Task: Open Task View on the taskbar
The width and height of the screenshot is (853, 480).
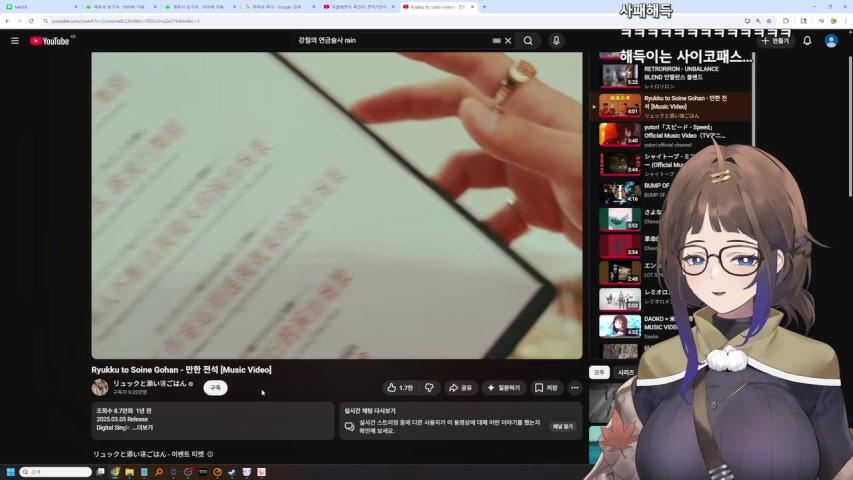Action: click(101, 472)
